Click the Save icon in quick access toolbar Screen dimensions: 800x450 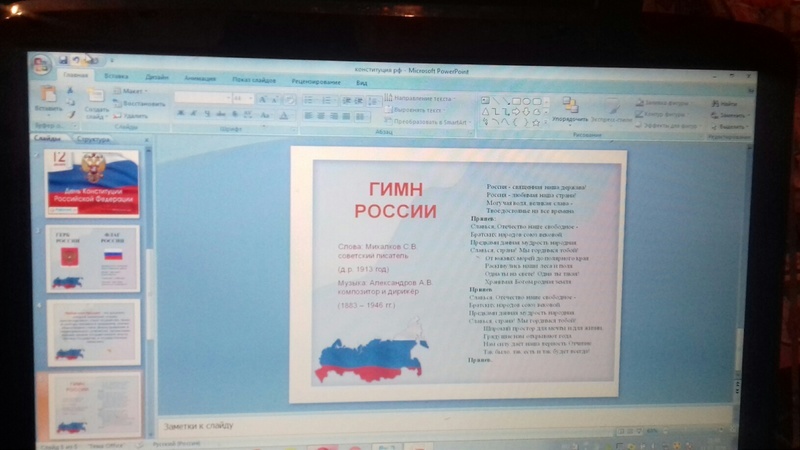point(63,60)
